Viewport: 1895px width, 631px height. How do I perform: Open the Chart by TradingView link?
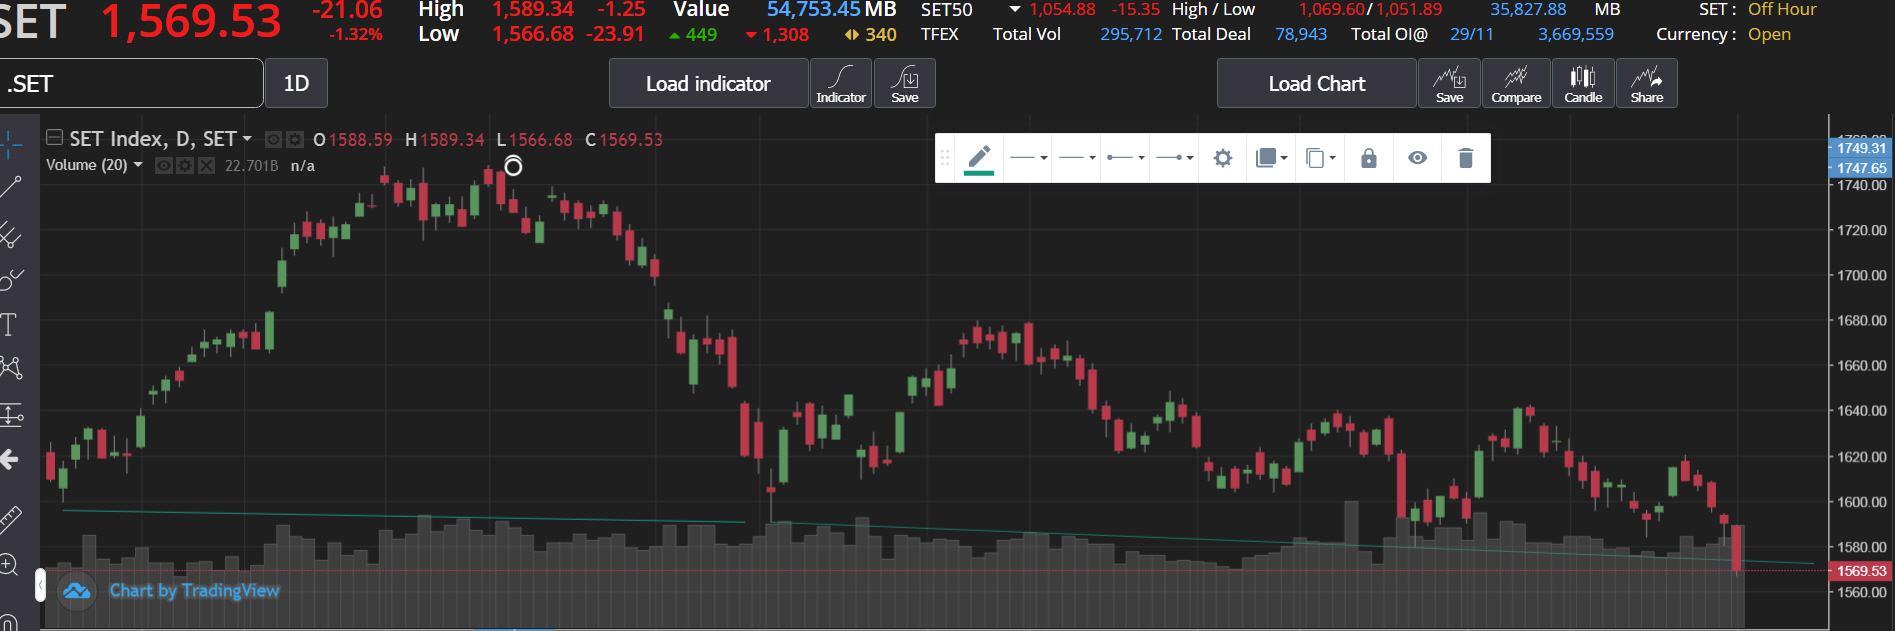pos(194,591)
